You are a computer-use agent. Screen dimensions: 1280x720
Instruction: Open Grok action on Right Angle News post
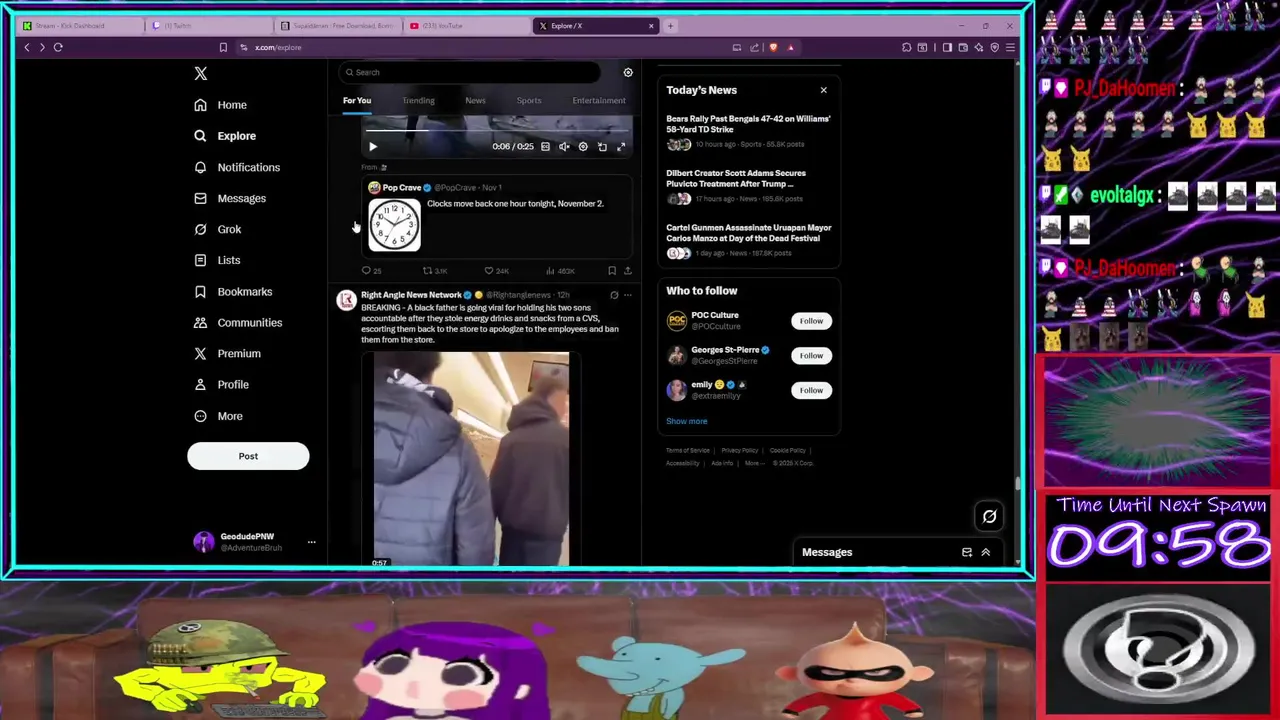[614, 295]
